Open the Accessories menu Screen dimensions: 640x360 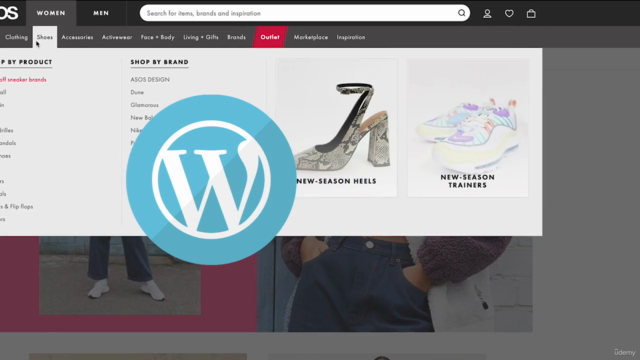78,37
